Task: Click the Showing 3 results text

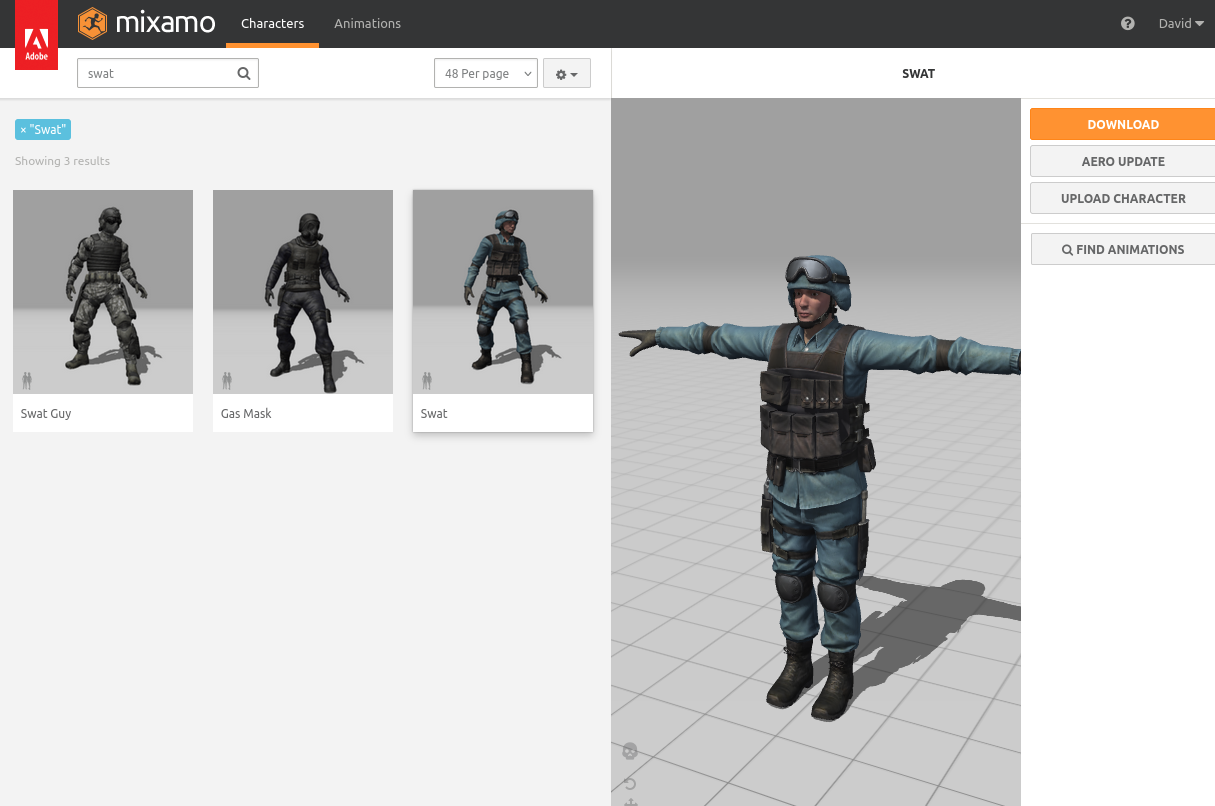Action: coord(62,161)
